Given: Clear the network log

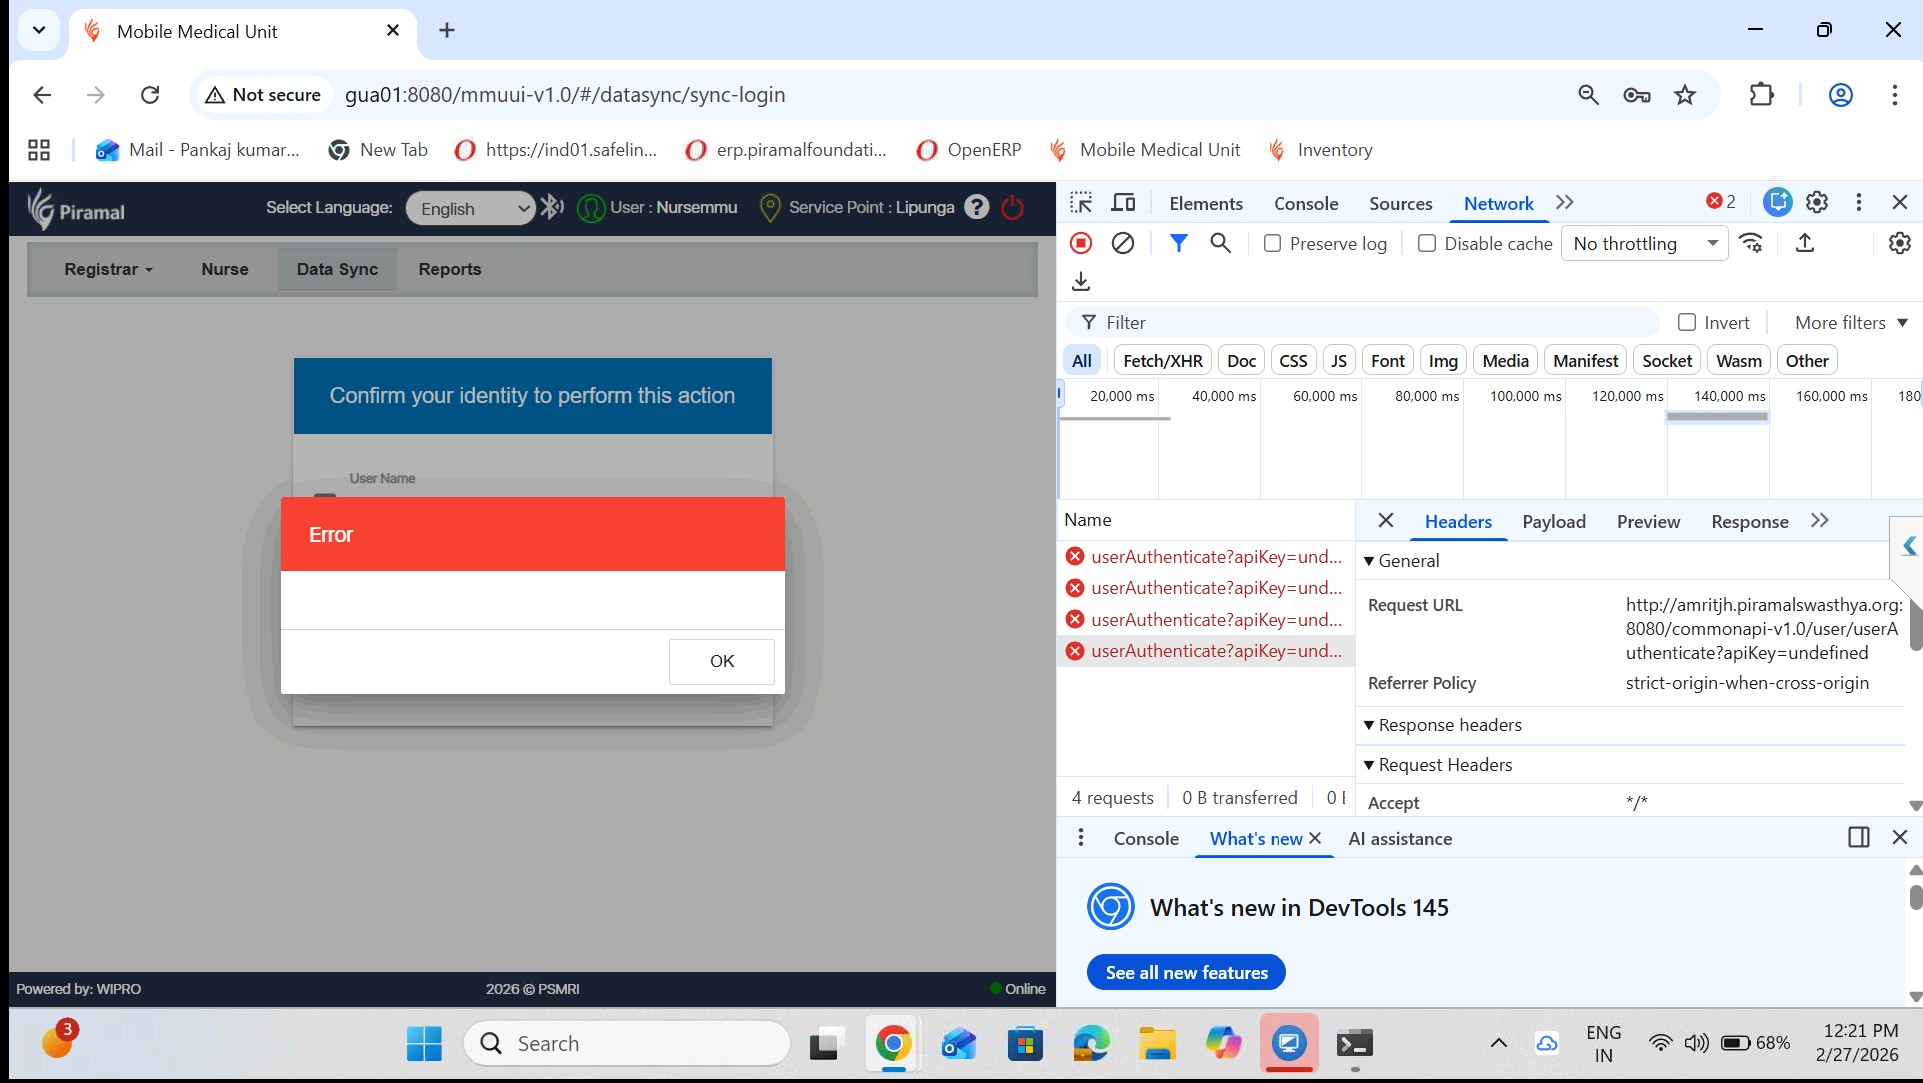Looking at the screenshot, I should [x=1123, y=243].
